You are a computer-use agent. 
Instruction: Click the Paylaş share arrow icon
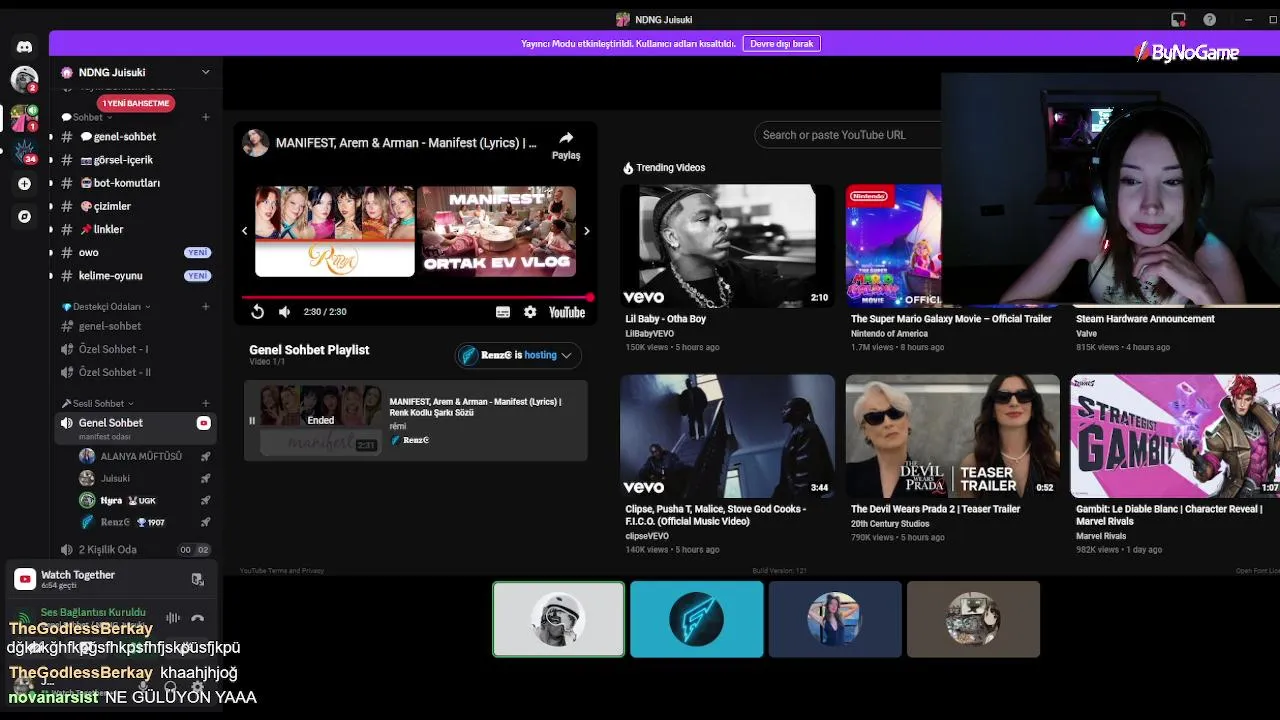click(566, 138)
